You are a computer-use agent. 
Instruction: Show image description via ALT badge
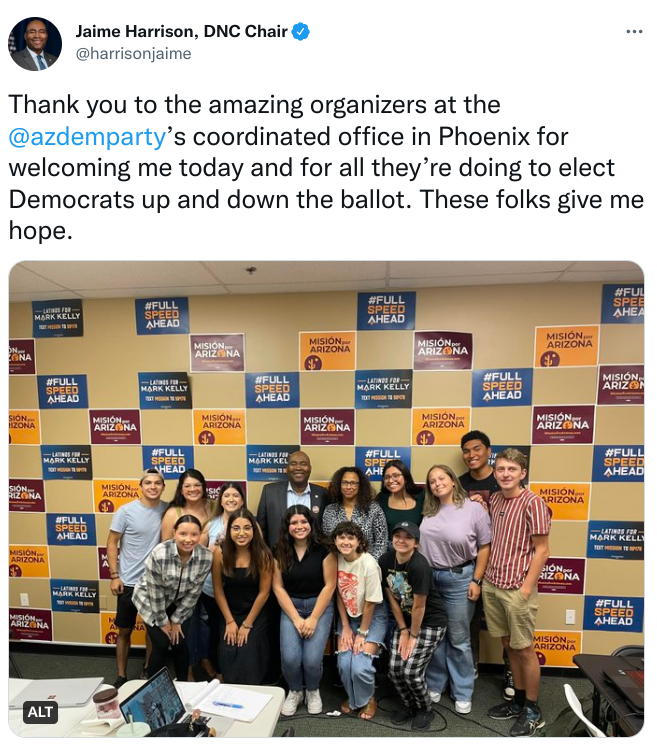click(x=40, y=712)
